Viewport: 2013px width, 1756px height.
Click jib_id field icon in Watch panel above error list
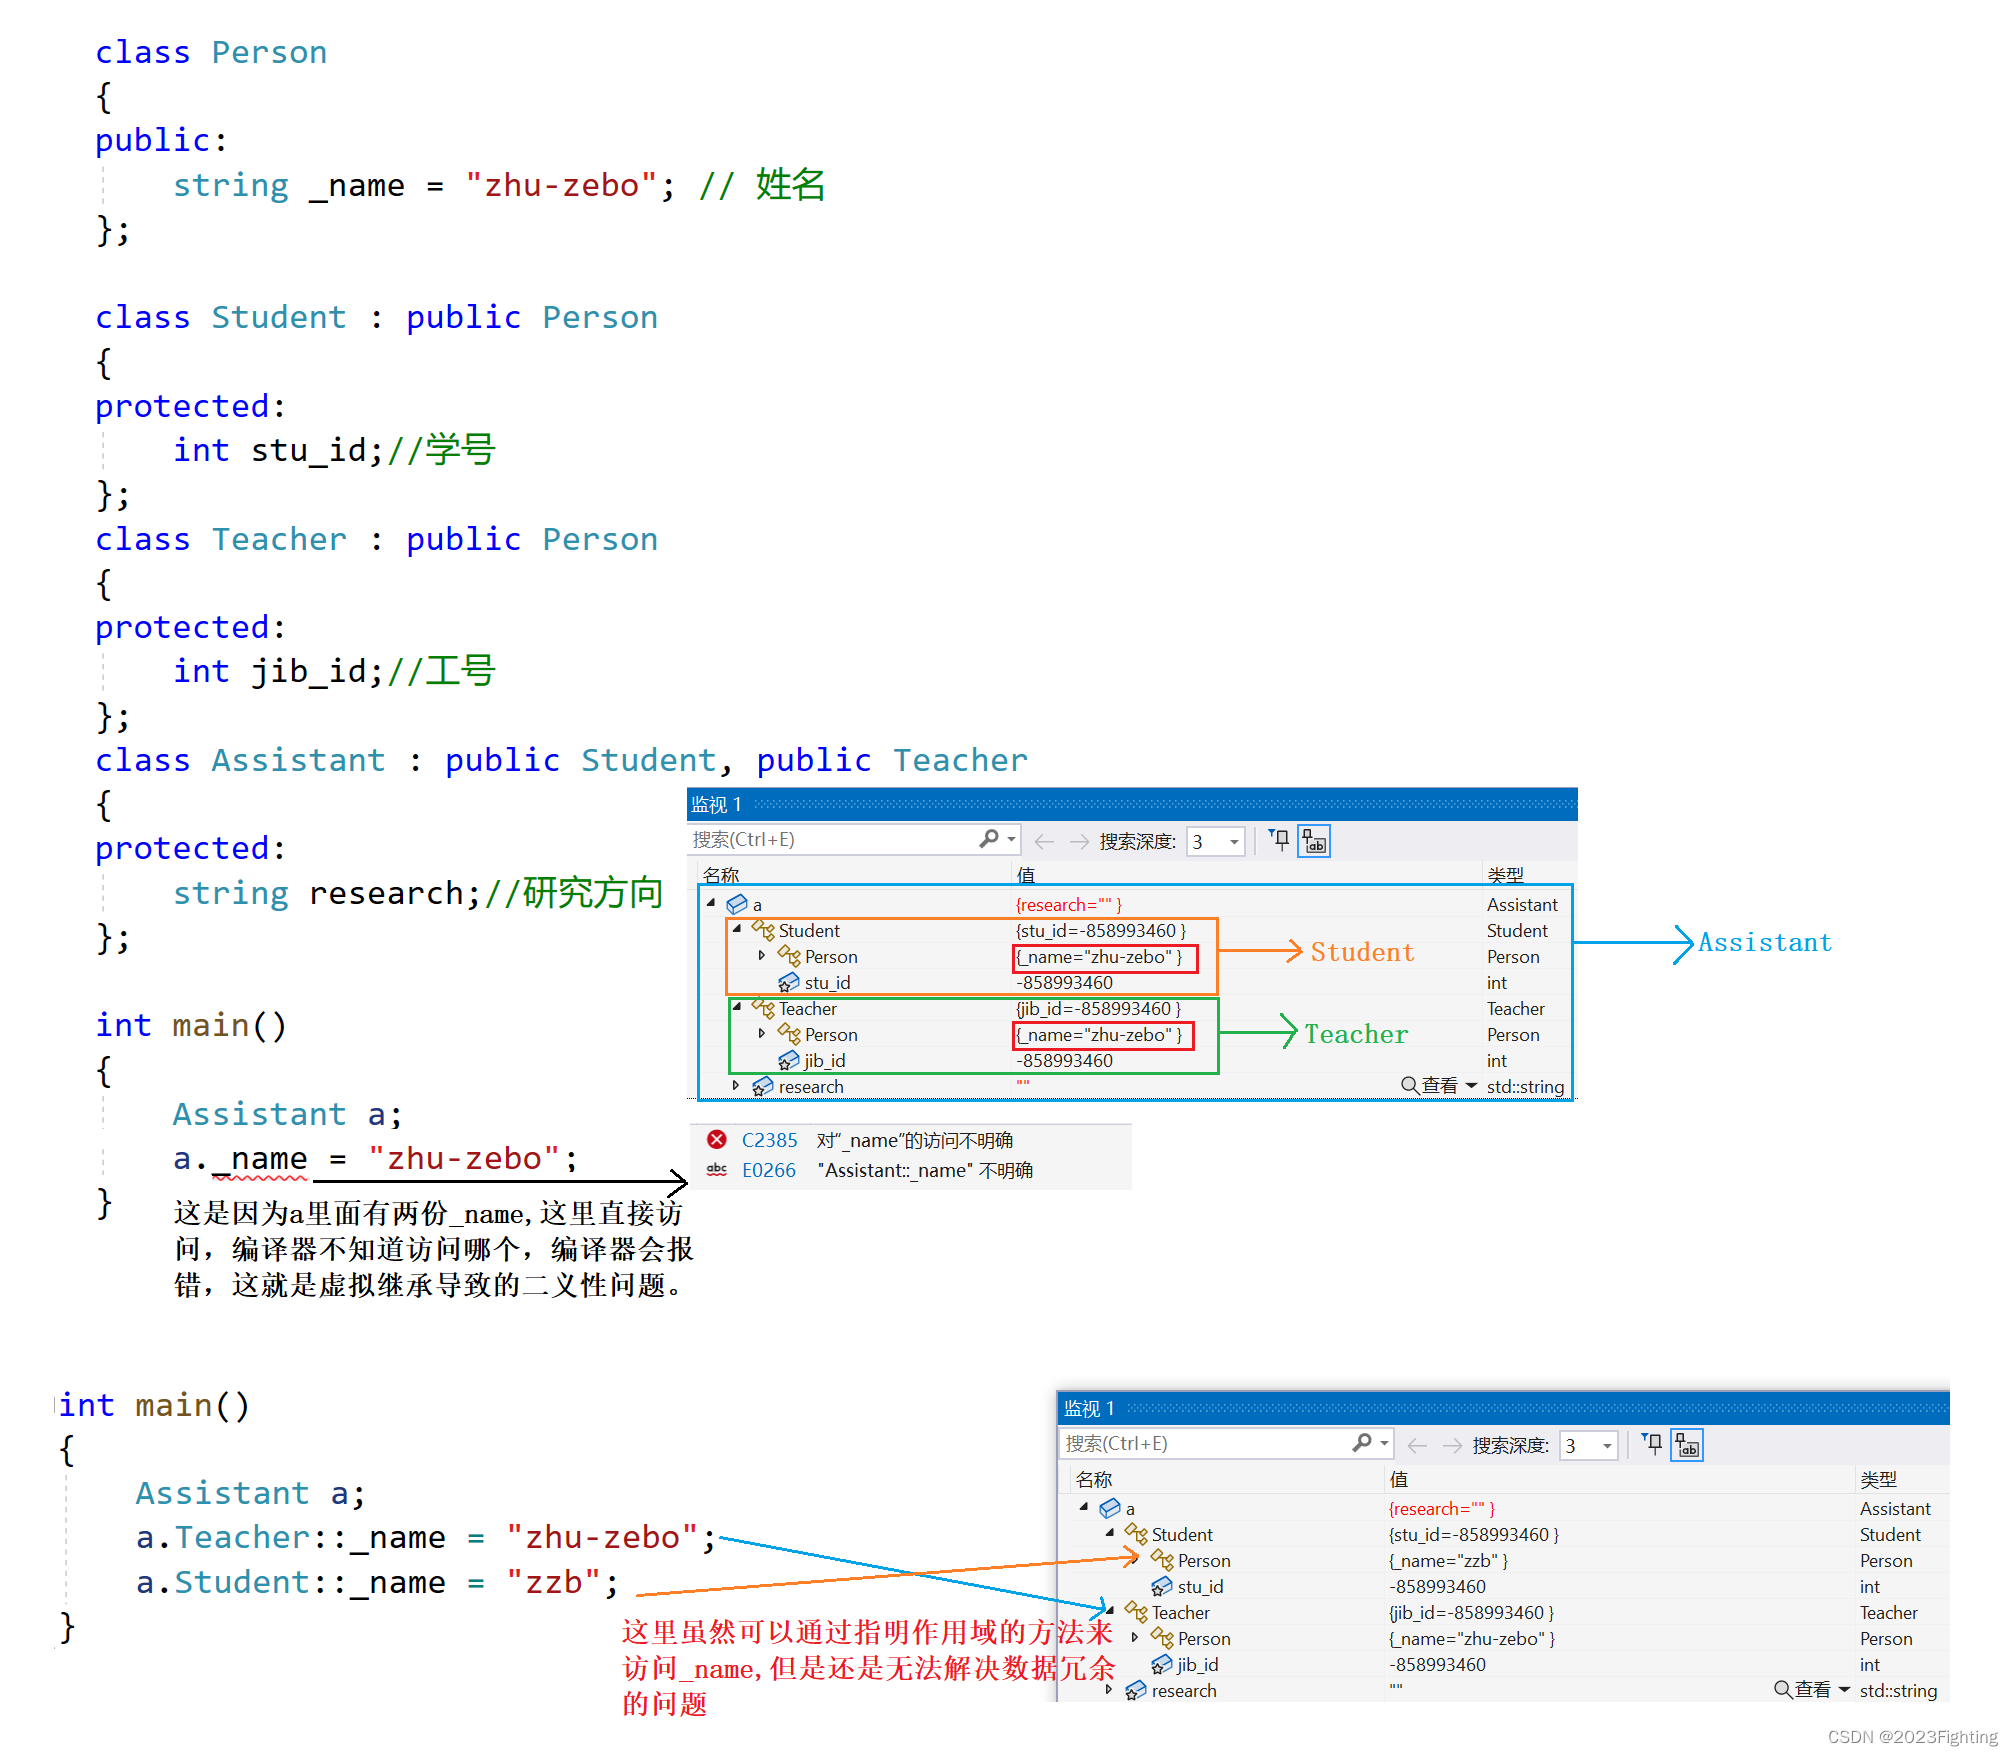[789, 1060]
